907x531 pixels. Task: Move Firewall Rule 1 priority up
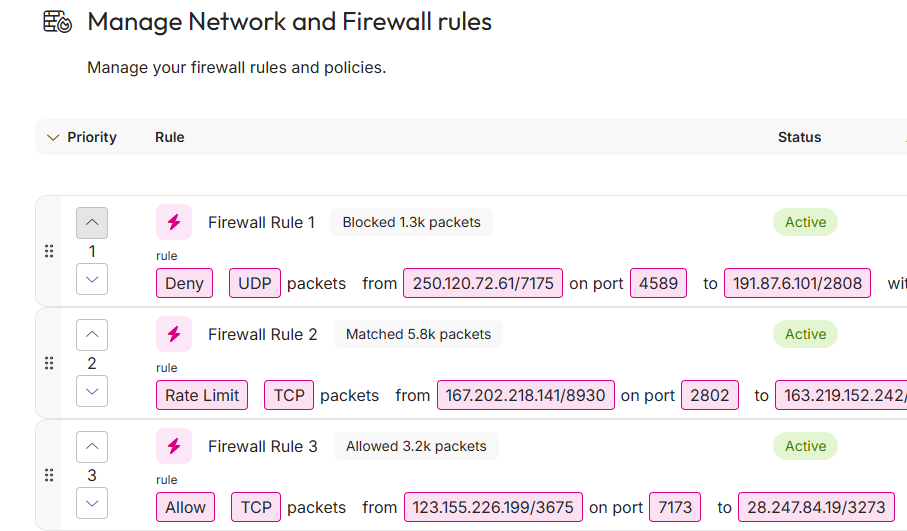92,223
